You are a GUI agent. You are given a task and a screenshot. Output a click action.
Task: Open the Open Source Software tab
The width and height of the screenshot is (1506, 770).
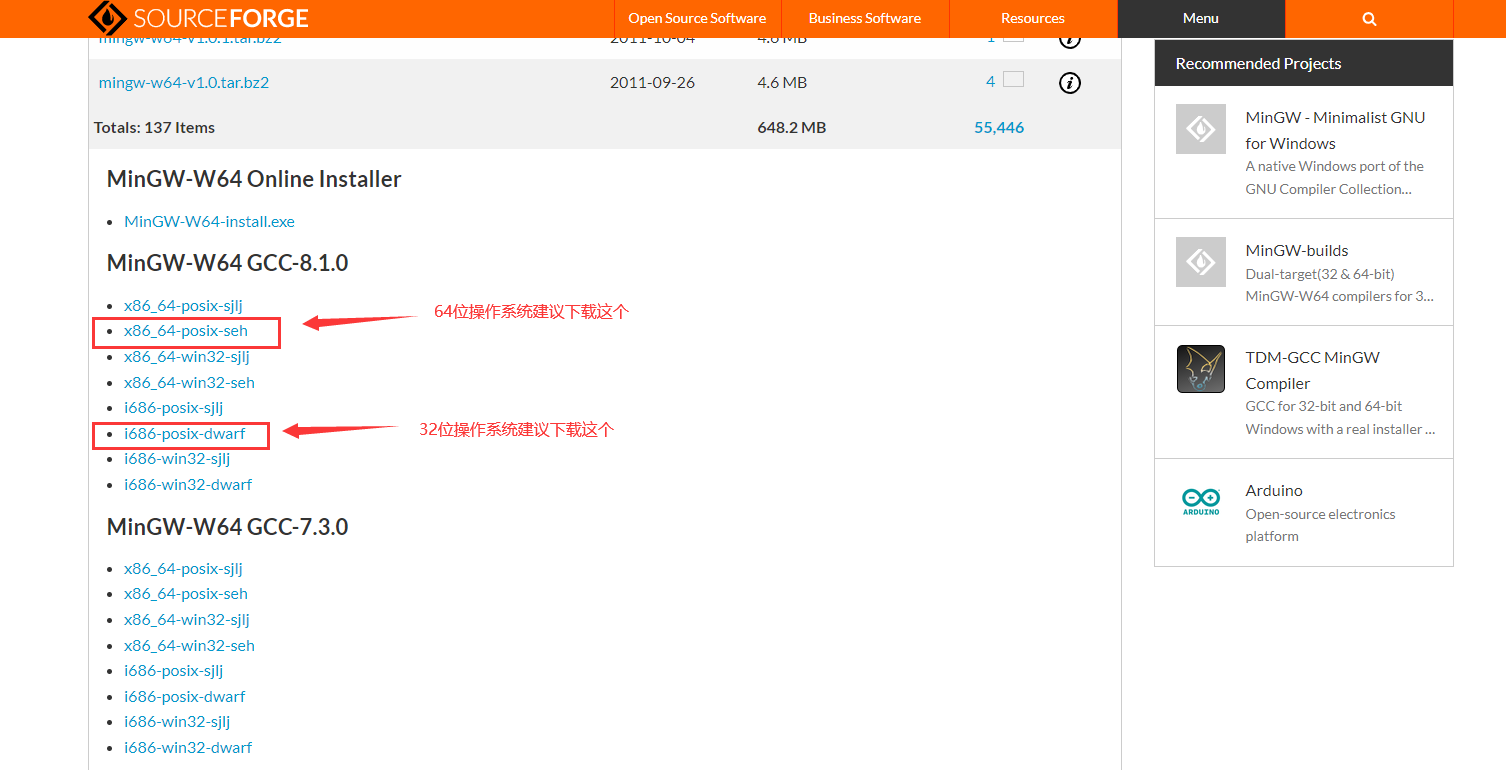pyautogui.click(x=696, y=18)
